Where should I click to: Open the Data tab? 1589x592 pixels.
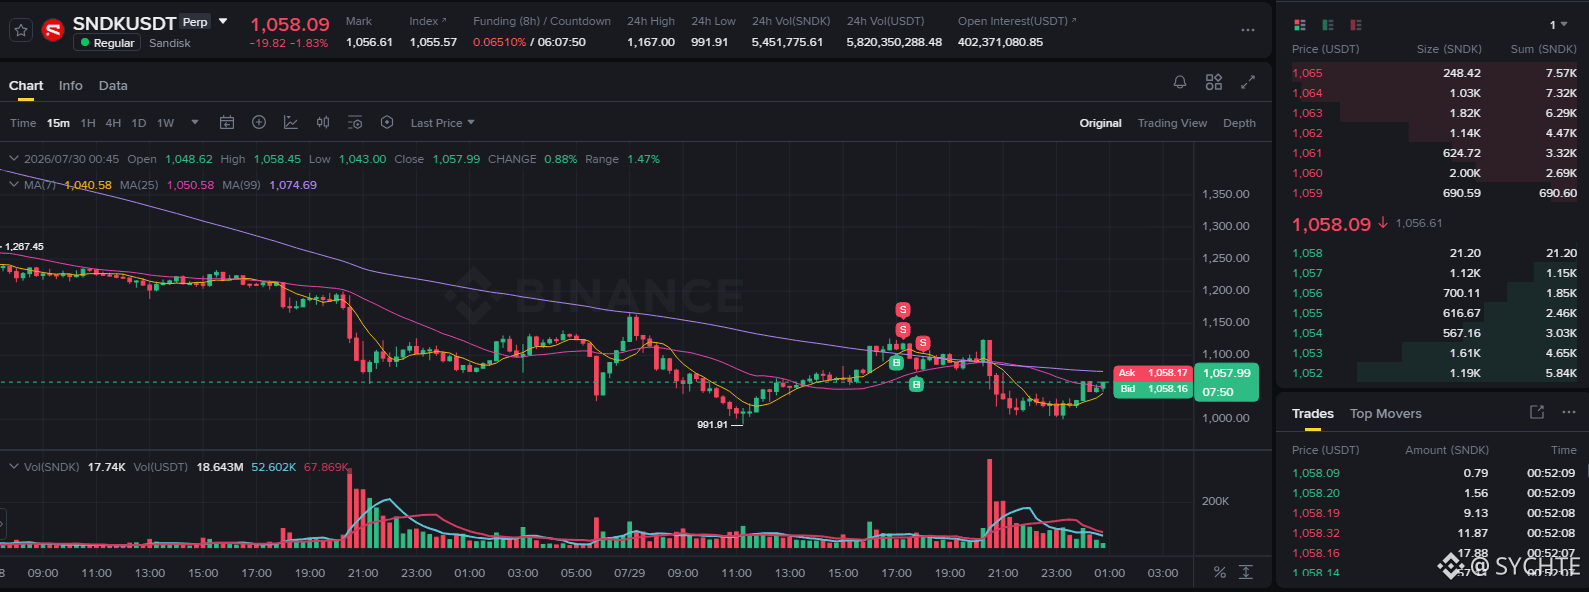pos(113,85)
